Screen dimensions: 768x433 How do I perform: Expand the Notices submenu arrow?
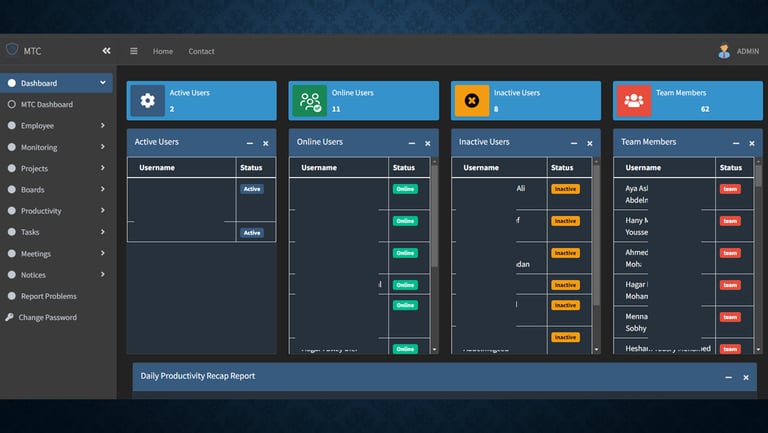point(102,274)
